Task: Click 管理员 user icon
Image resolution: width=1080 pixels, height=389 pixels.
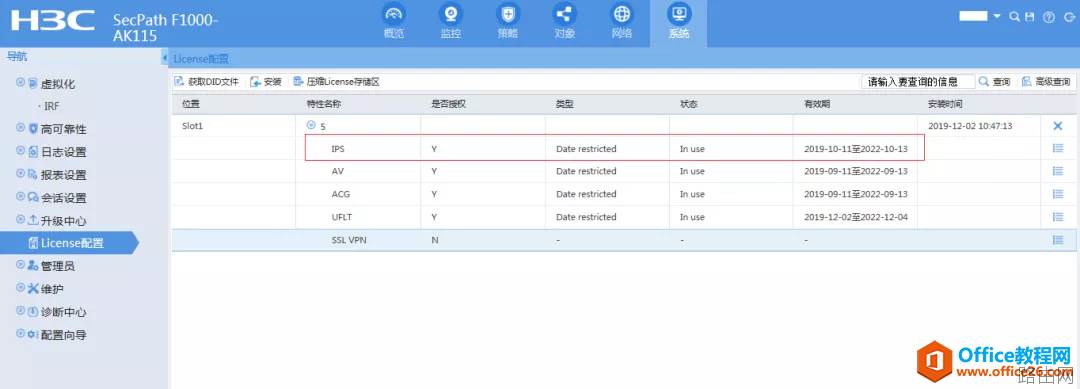Action: [x=33, y=266]
